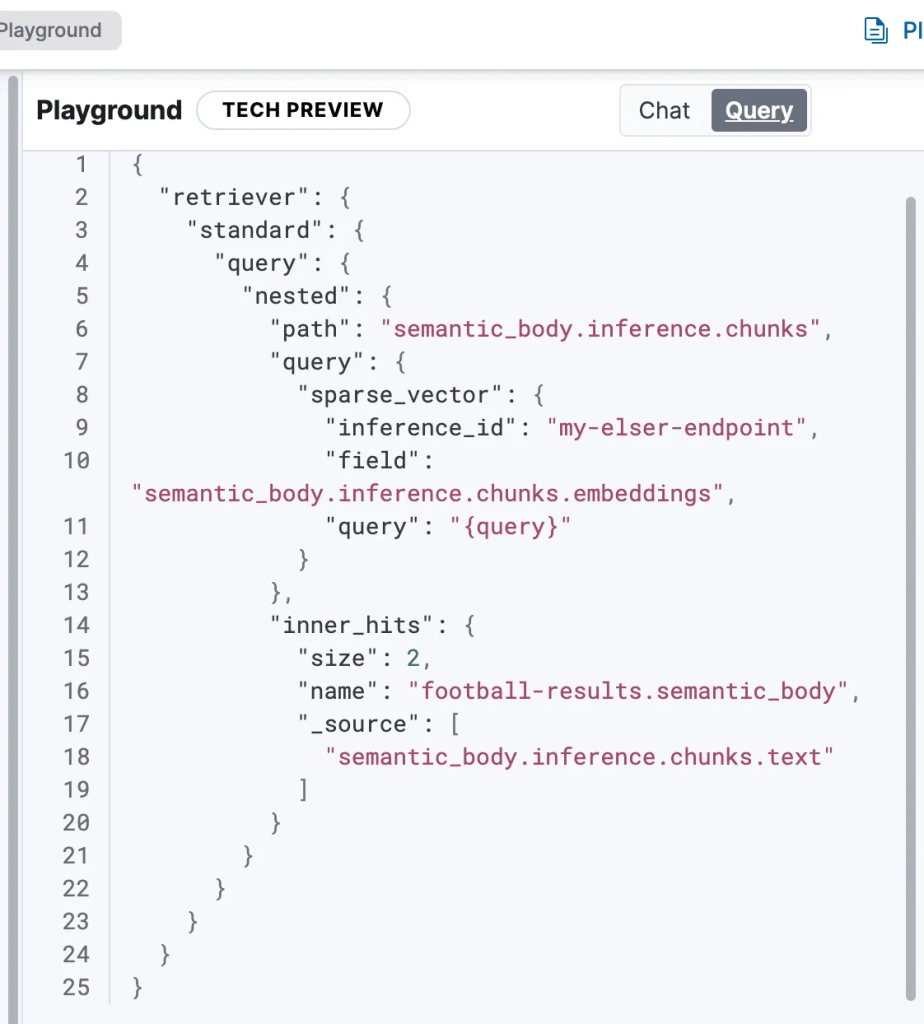This screenshot has height=1024, width=924.
Task: Click the Playground heading title
Action: tap(109, 110)
